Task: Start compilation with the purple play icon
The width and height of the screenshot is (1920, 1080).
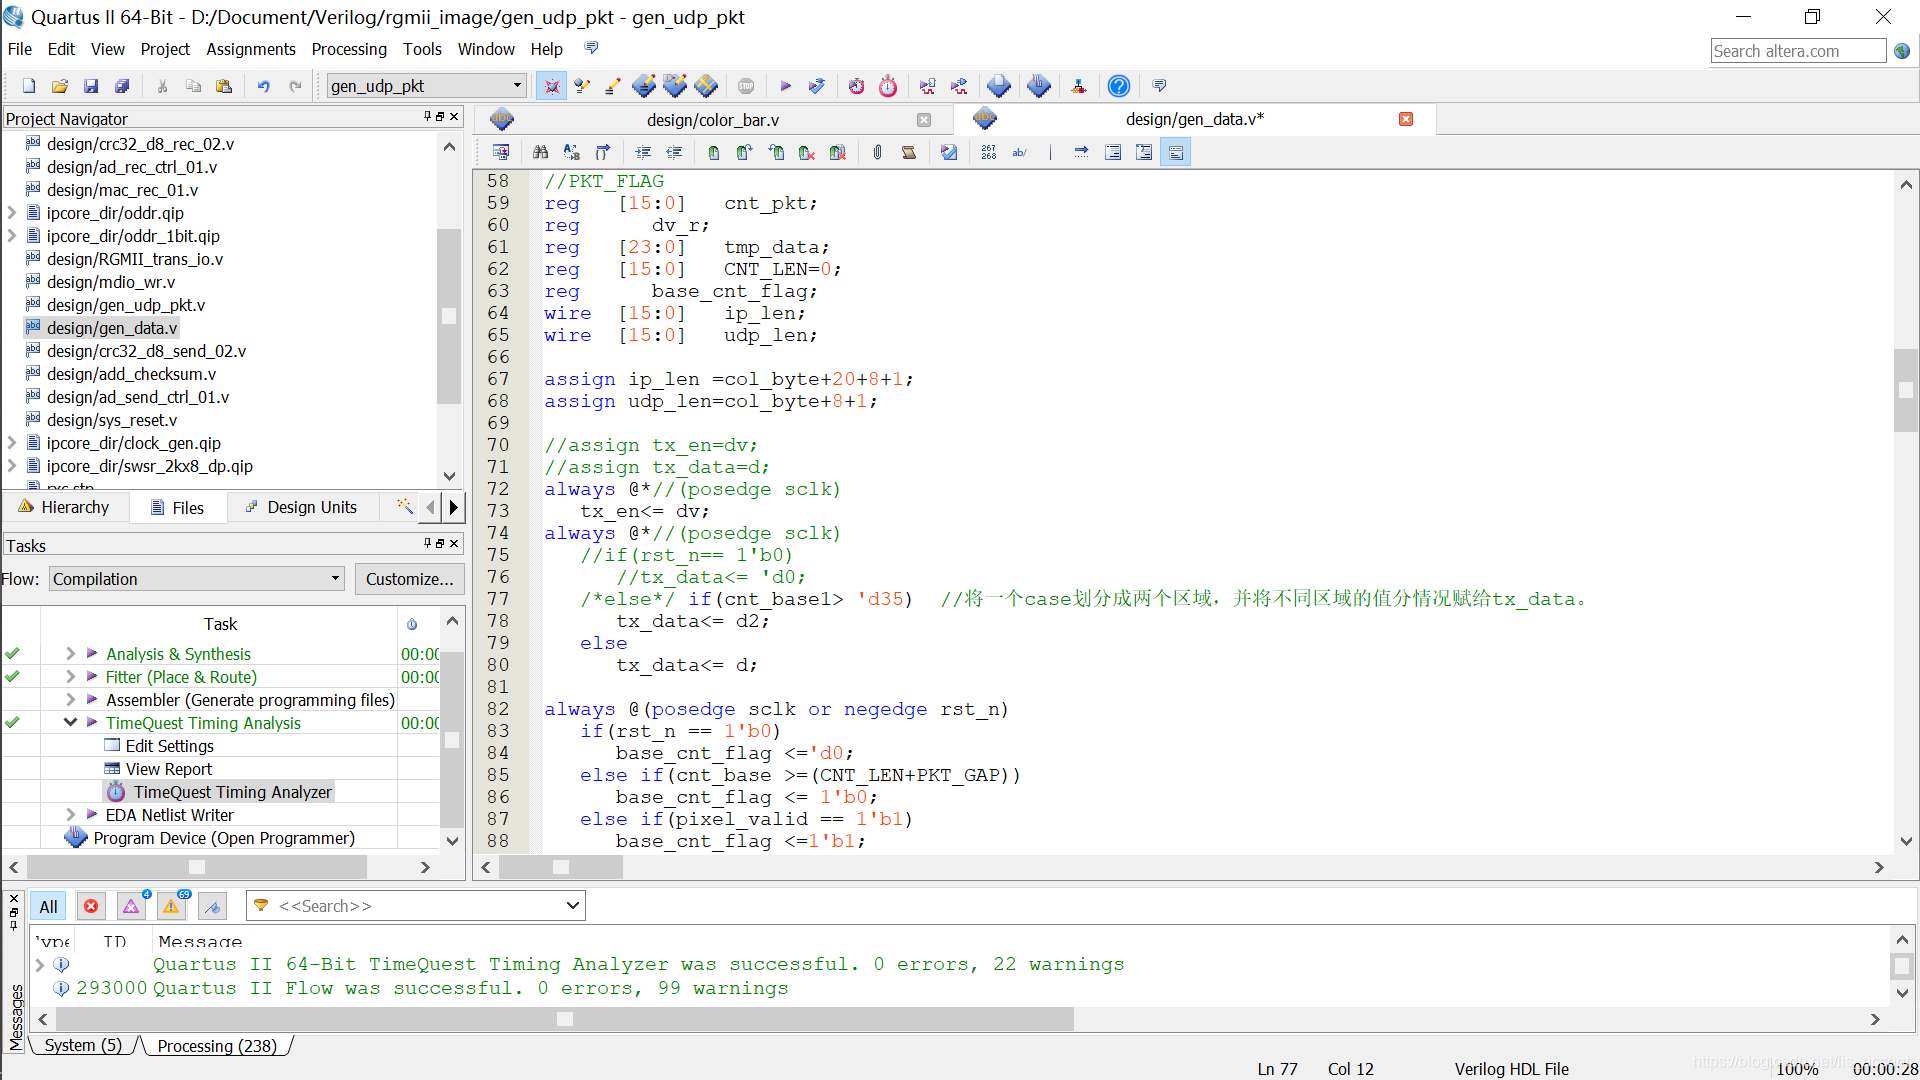Action: tap(785, 86)
